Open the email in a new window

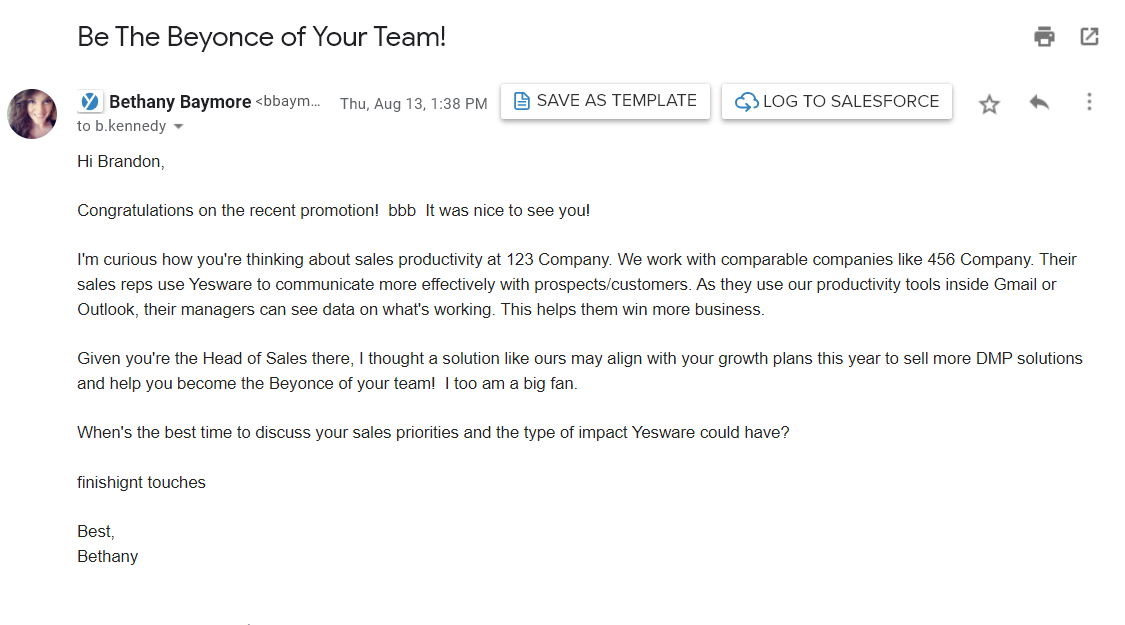pyautogui.click(x=1089, y=37)
